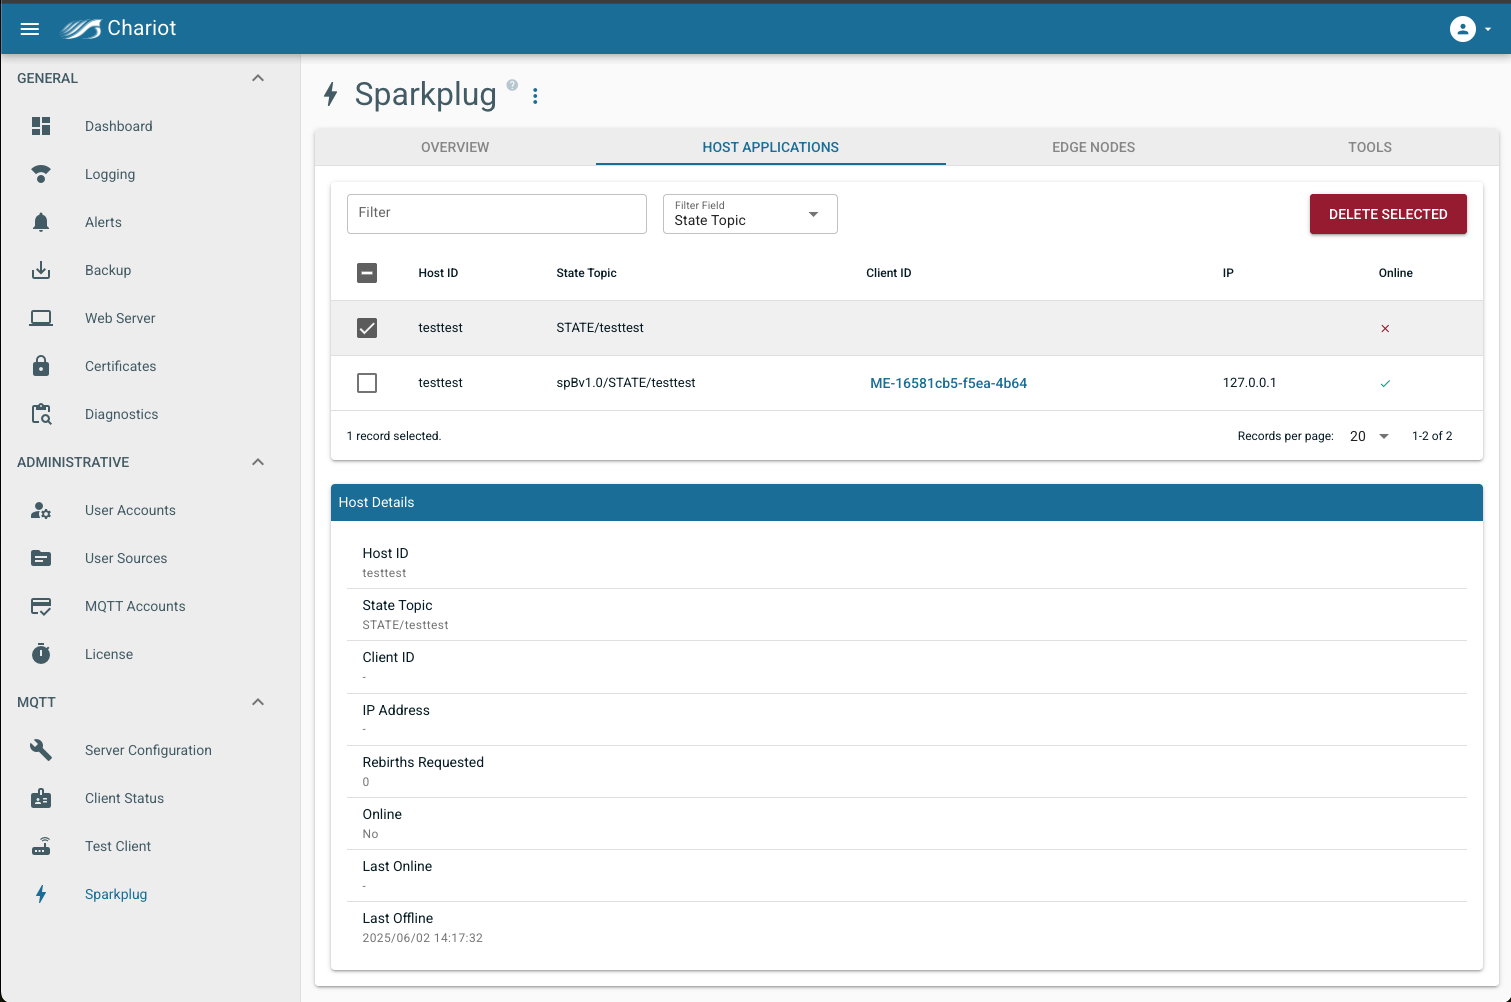Viewport: 1511px width, 1002px height.
Task: Uncheck the STATE/testtest row checkbox
Action: click(x=367, y=328)
